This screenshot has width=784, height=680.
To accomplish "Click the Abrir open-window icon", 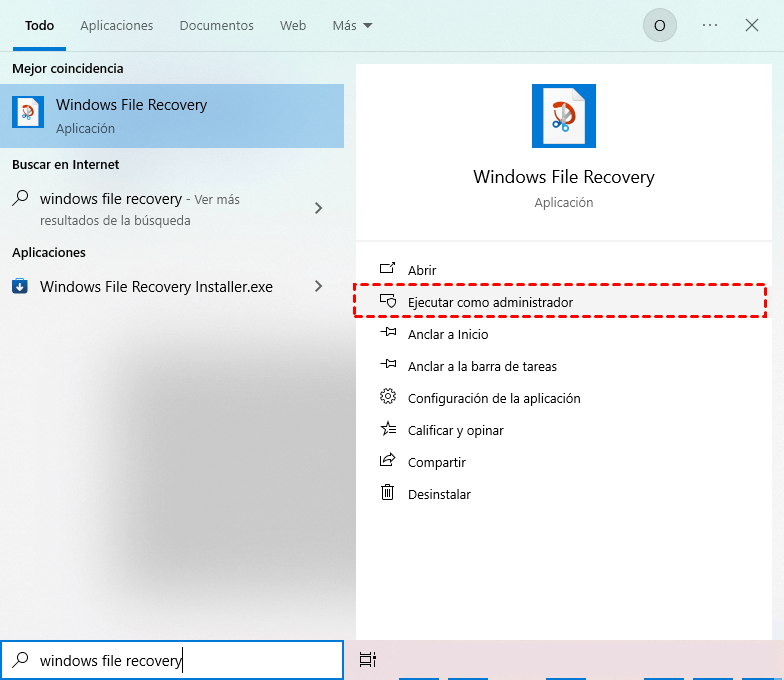I will click(388, 269).
